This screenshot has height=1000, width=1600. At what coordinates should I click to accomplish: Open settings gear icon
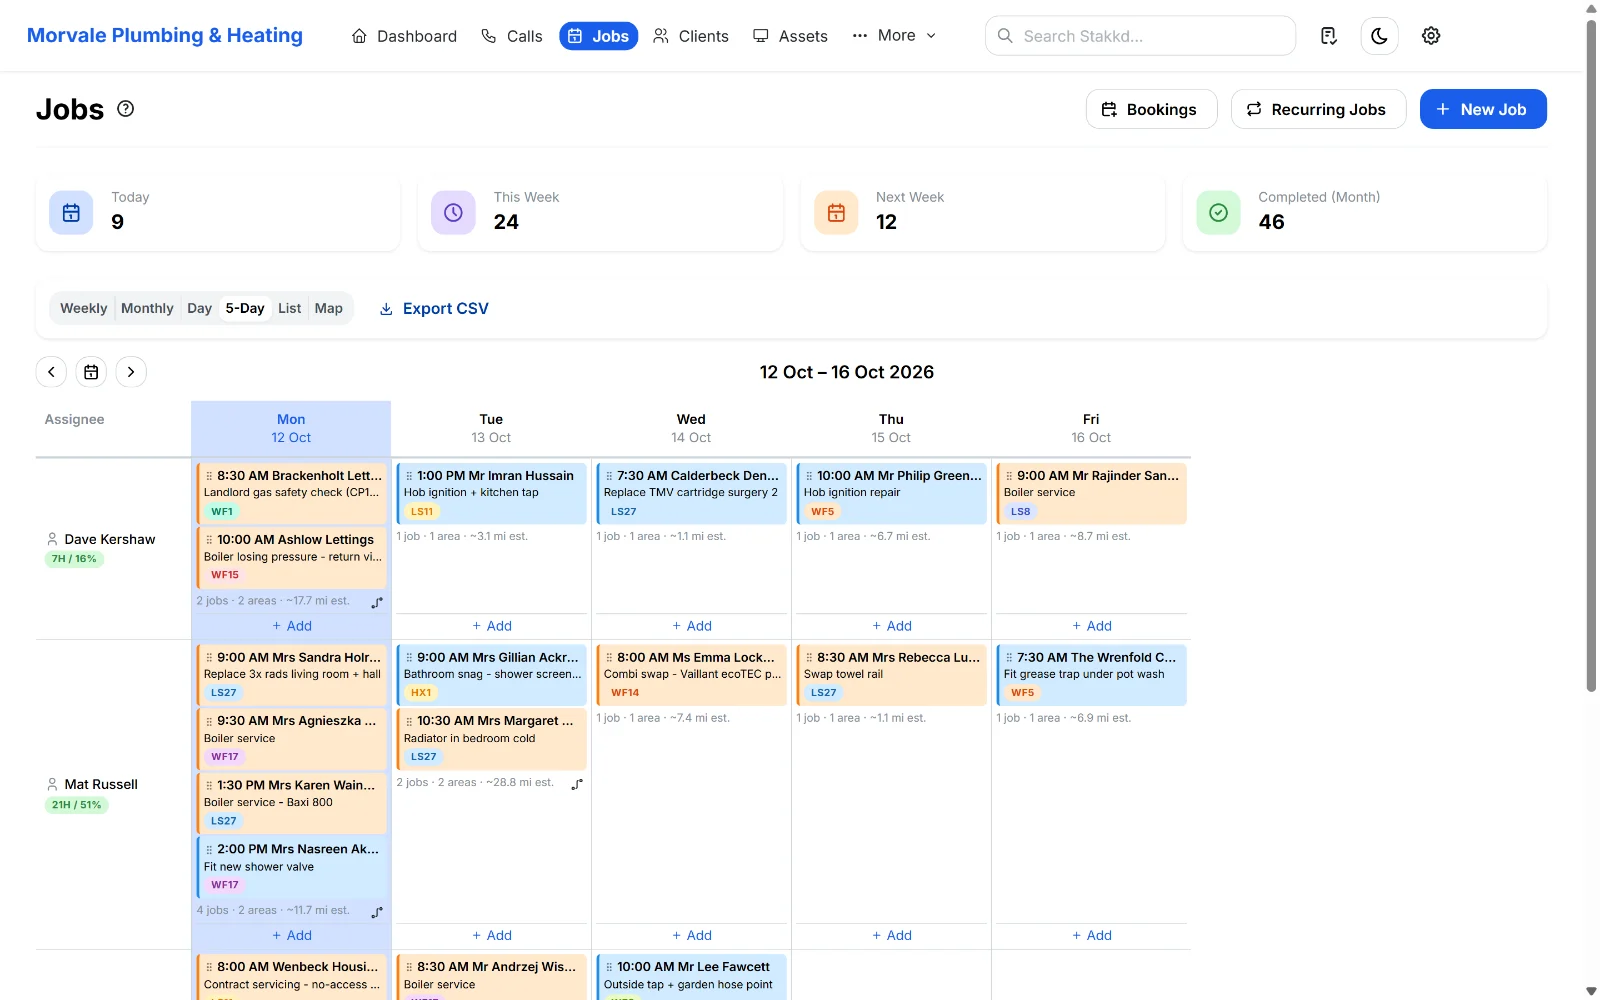1431,36
